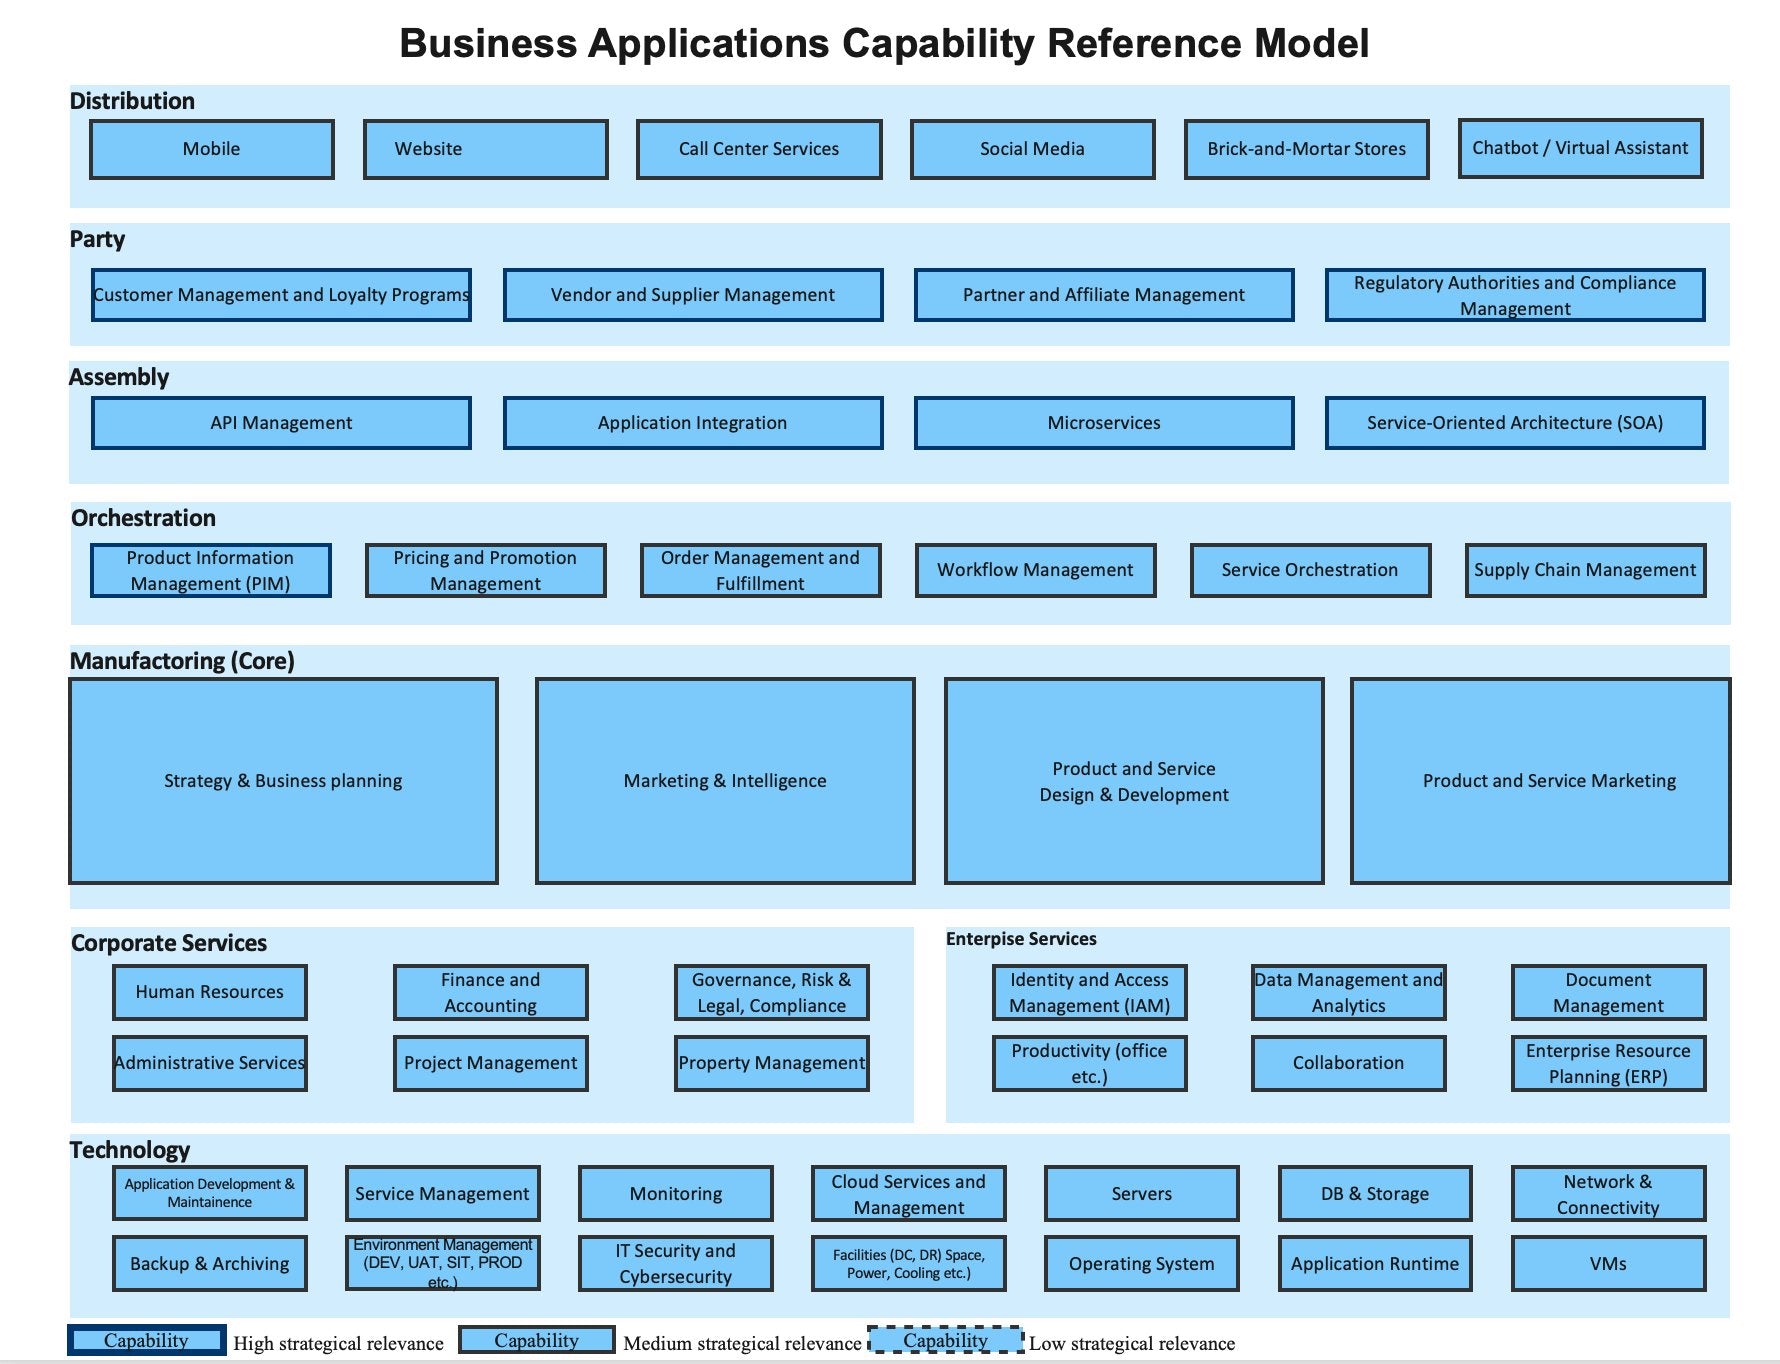Click the Call Center Services capability
1780x1364 pixels.
(x=759, y=149)
